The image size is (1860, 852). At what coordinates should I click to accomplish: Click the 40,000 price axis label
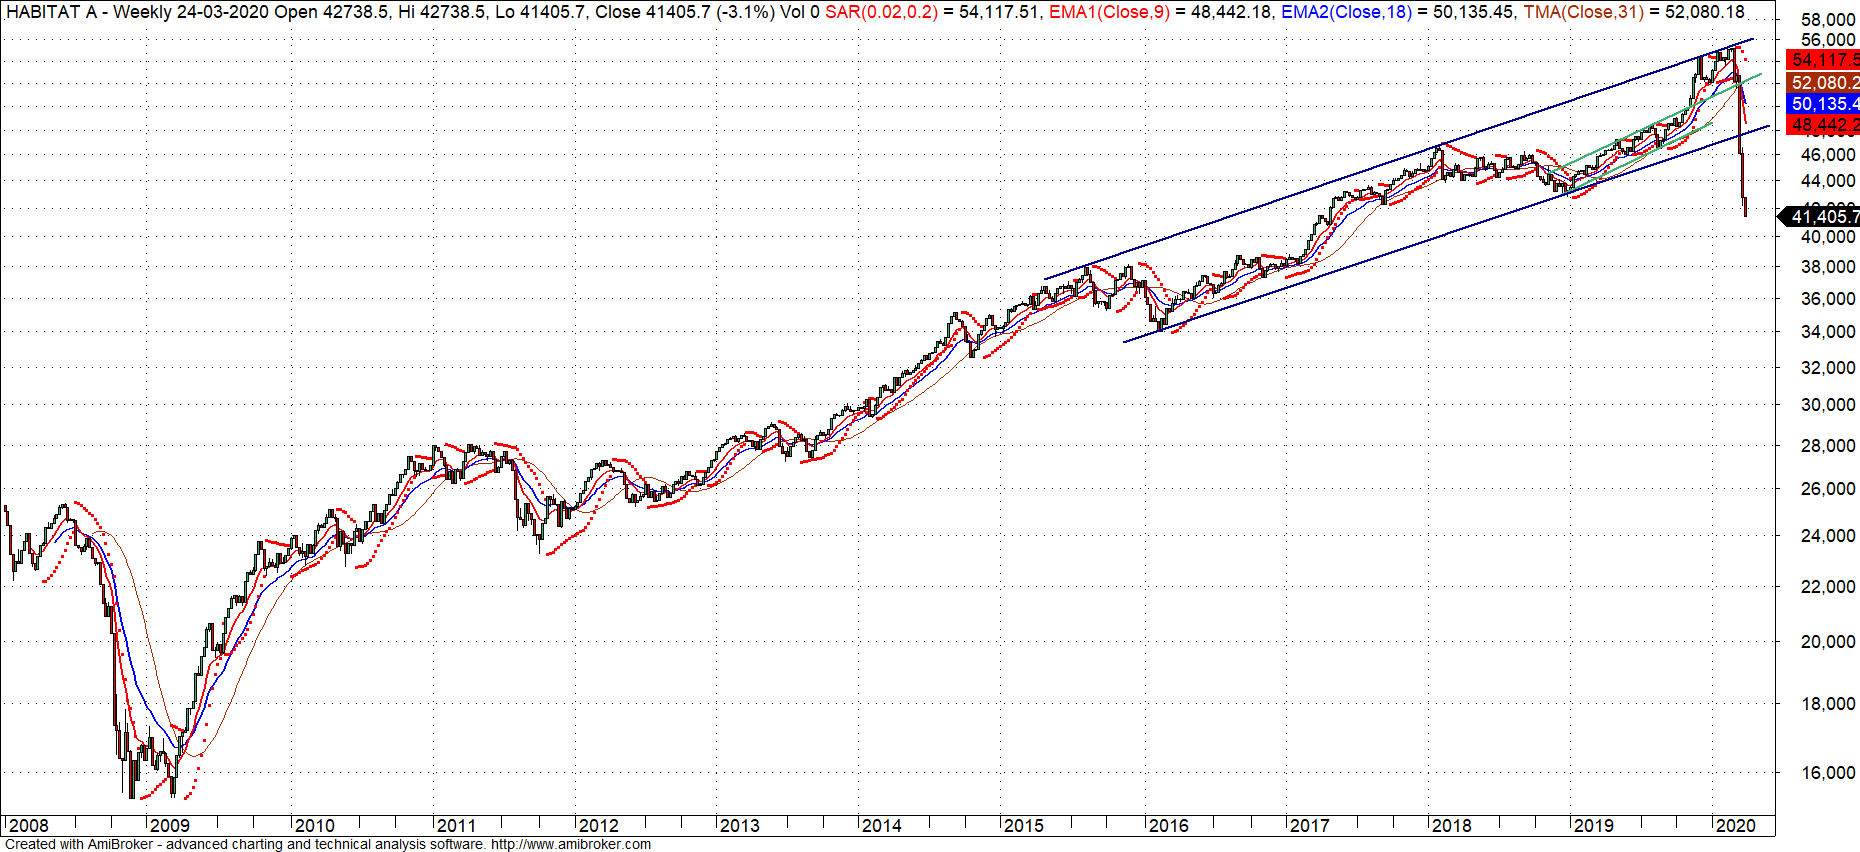(1828, 237)
